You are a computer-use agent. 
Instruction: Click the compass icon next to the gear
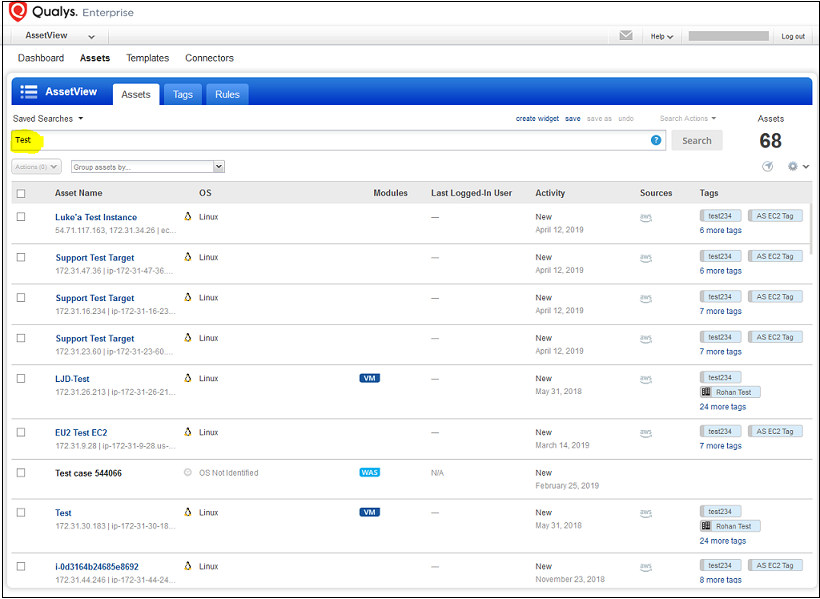[768, 166]
